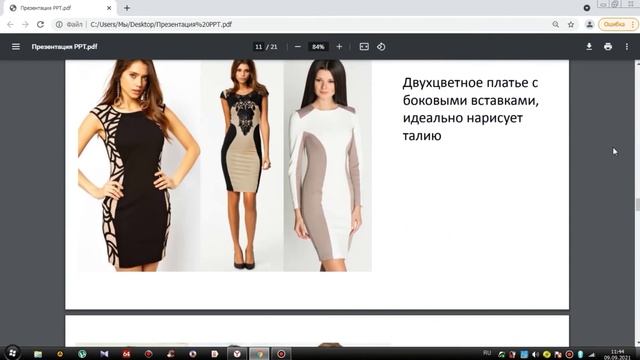Open the PDF sidebar hamburger menu
The width and height of the screenshot is (640, 360).
click(x=16, y=47)
